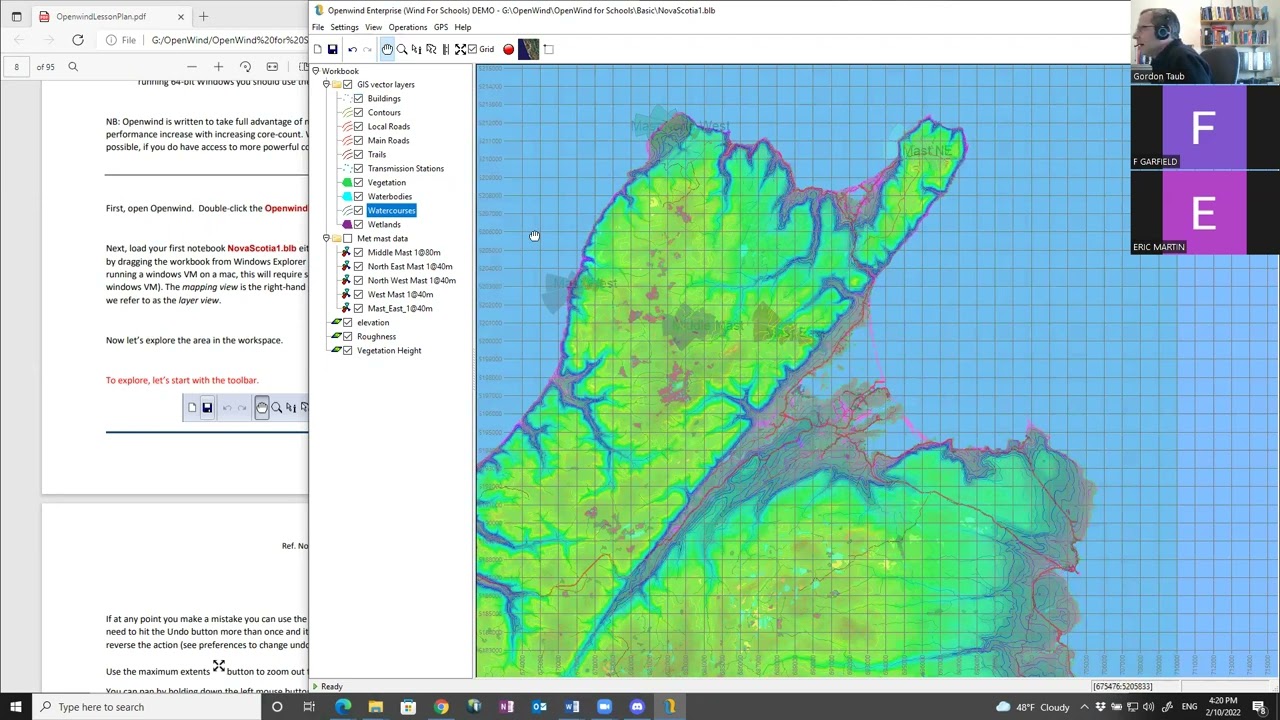Open Word from the taskbar
Viewport: 1280px width, 720px height.
coord(572,707)
